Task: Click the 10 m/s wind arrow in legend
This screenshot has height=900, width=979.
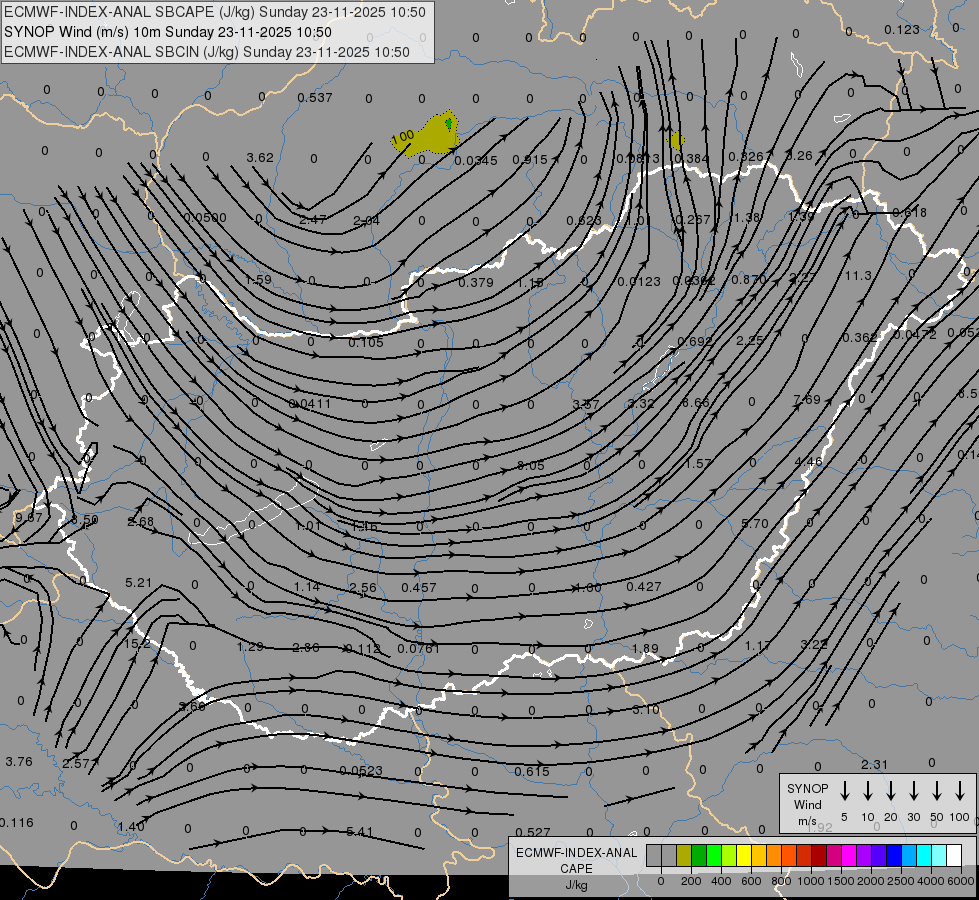Action: click(868, 791)
